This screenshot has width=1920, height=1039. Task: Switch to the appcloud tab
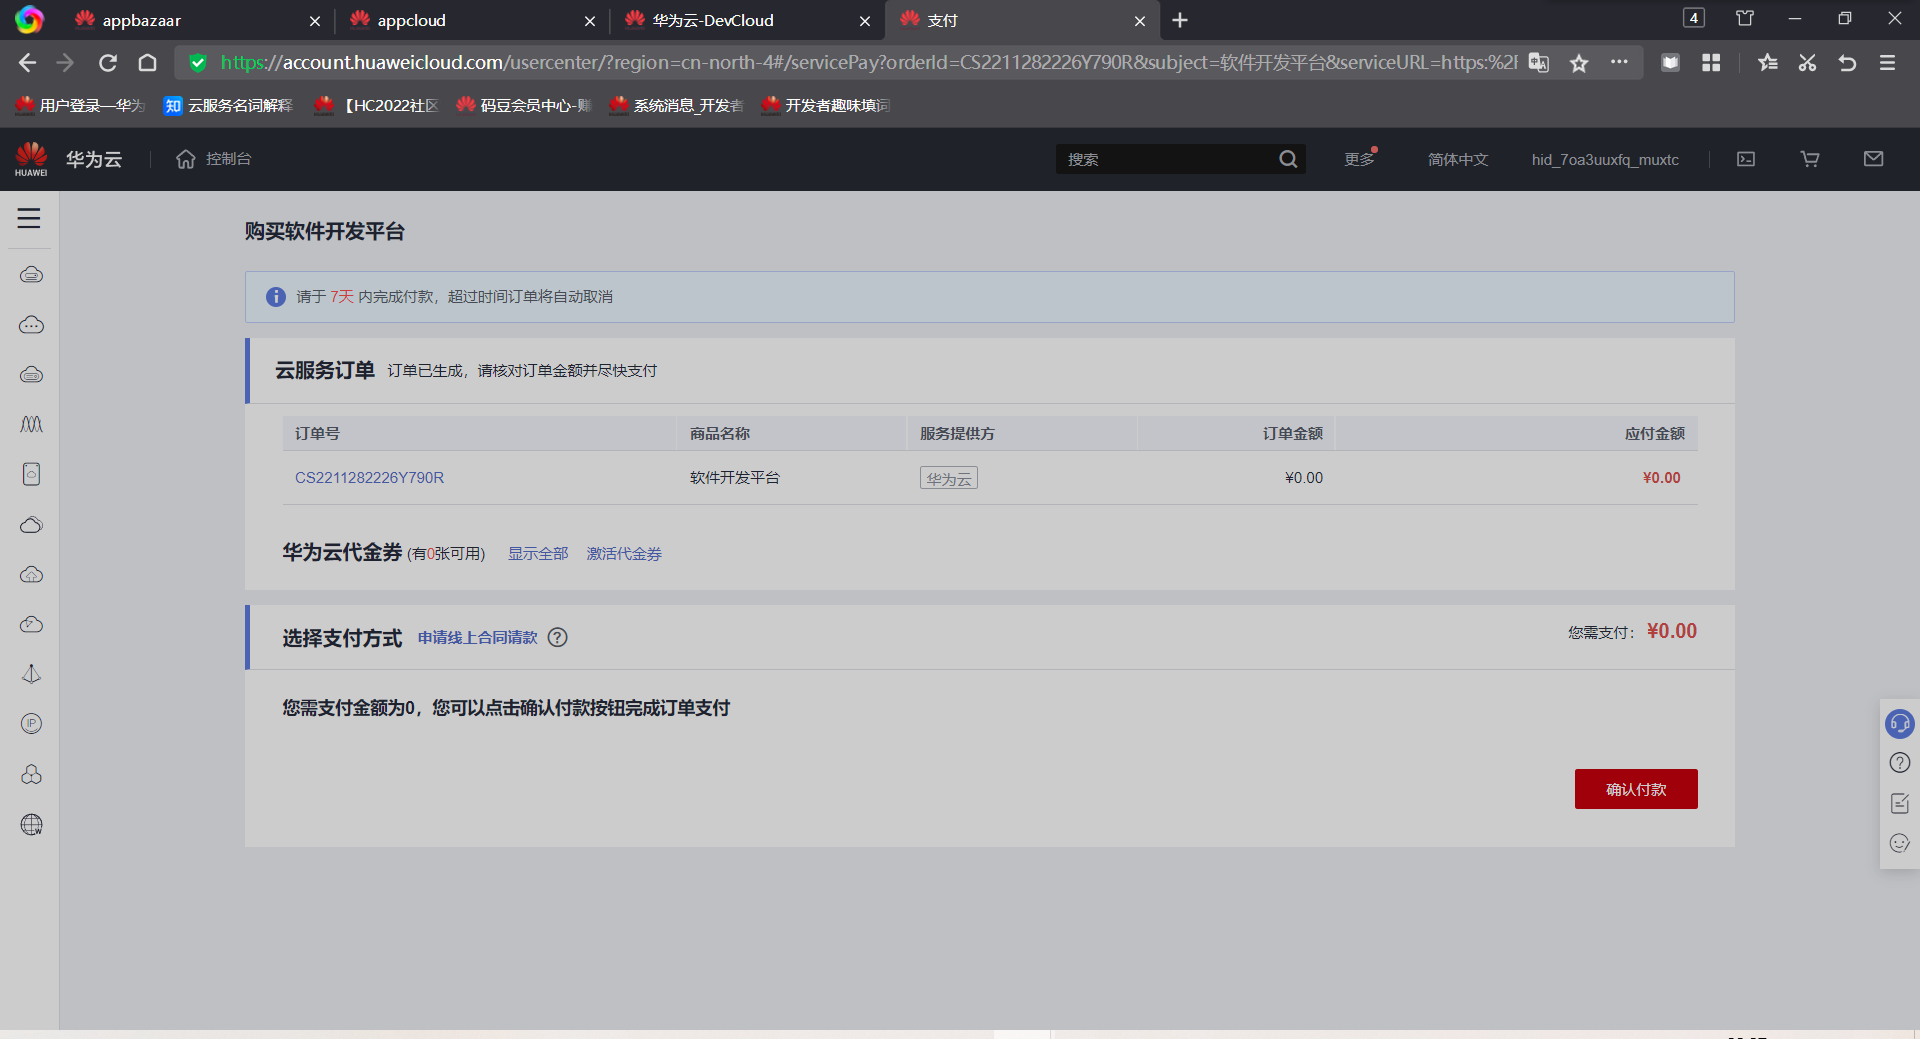[x=470, y=20]
